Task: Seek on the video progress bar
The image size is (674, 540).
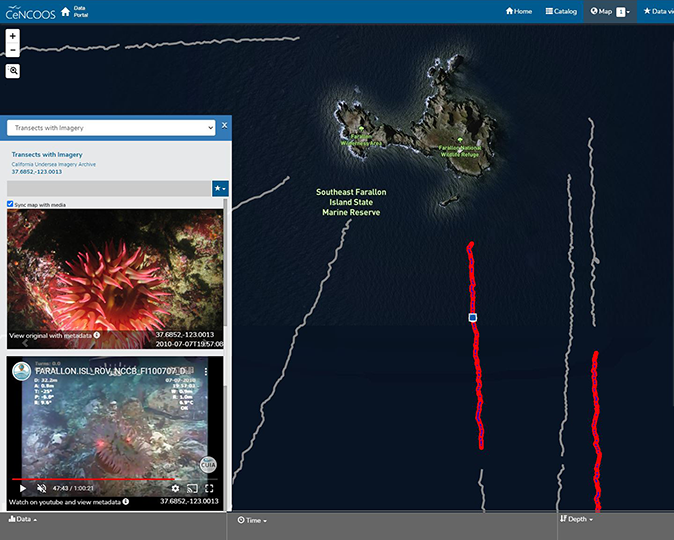Action: (114, 479)
